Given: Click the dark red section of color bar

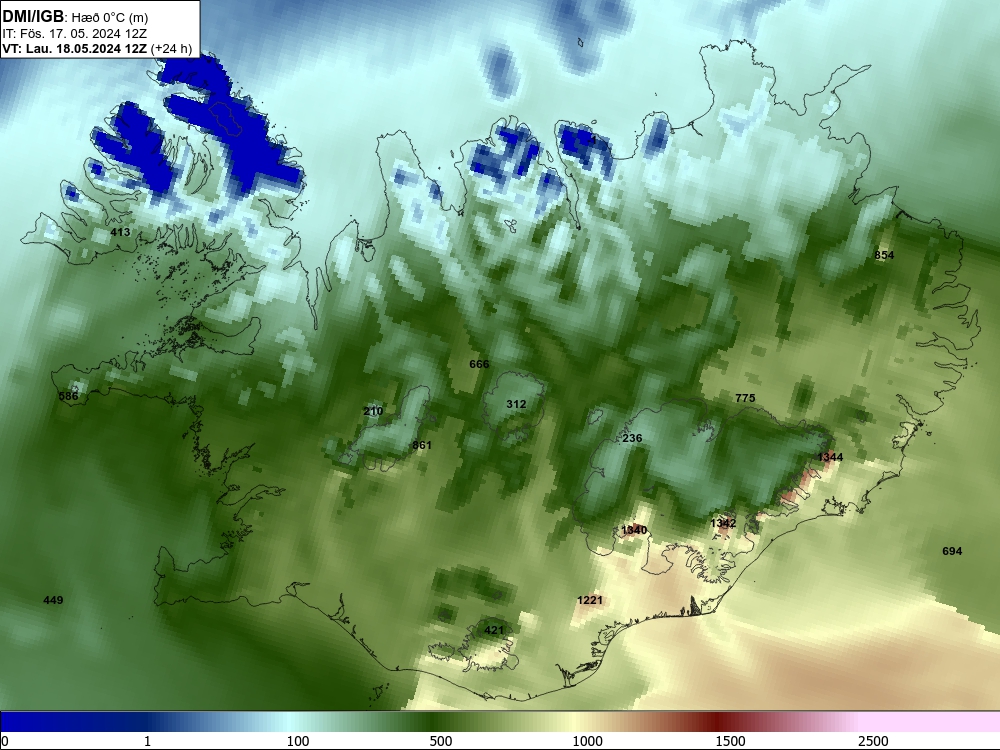Looking at the screenshot, I should click(x=717, y=722).
